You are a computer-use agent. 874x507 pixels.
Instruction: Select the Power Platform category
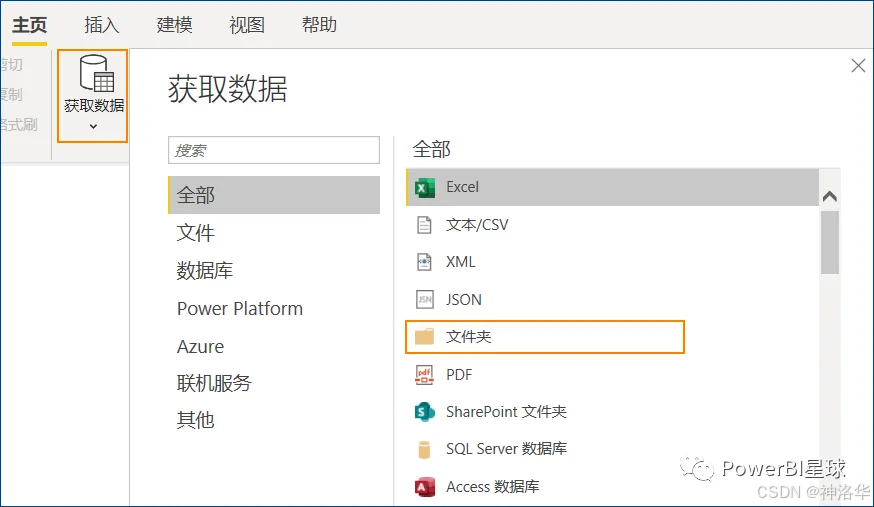coord(240,309)
